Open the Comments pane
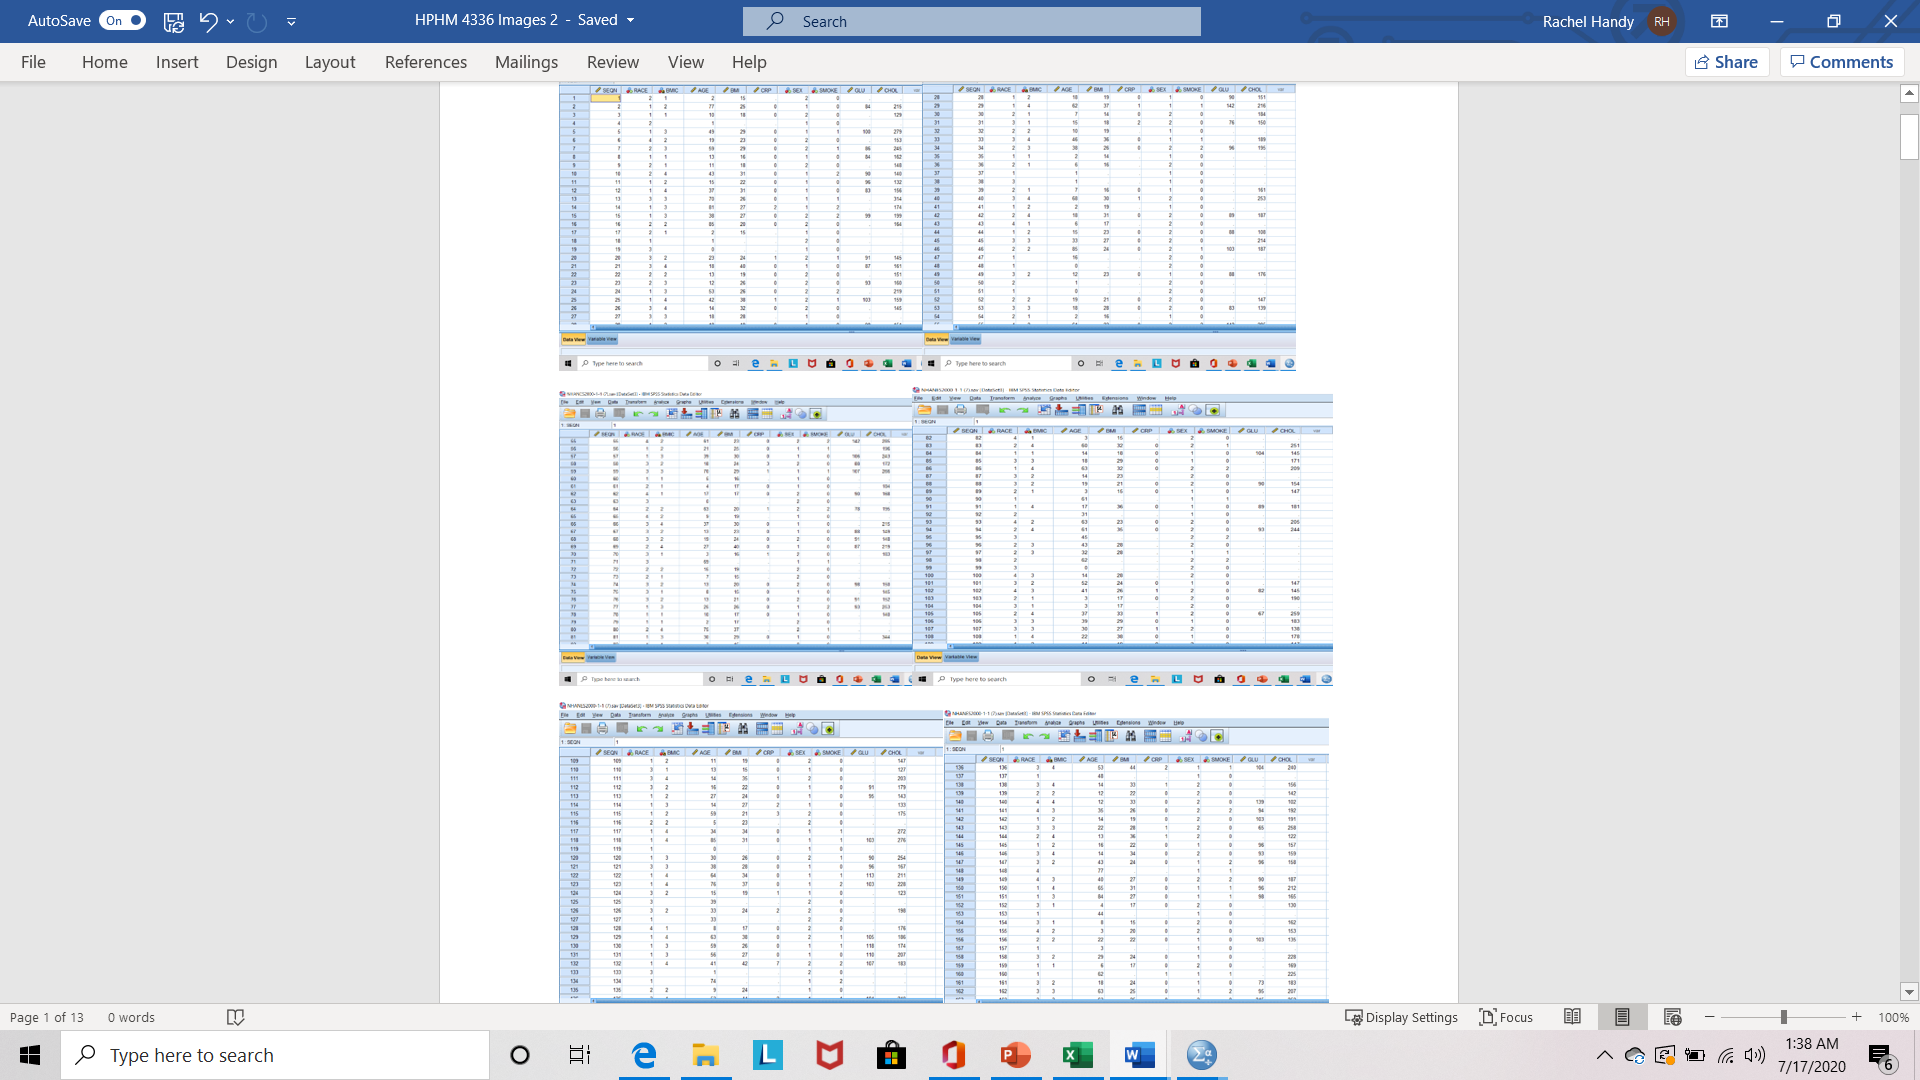This screenshot has height=1080, width=1920. 1841,61
